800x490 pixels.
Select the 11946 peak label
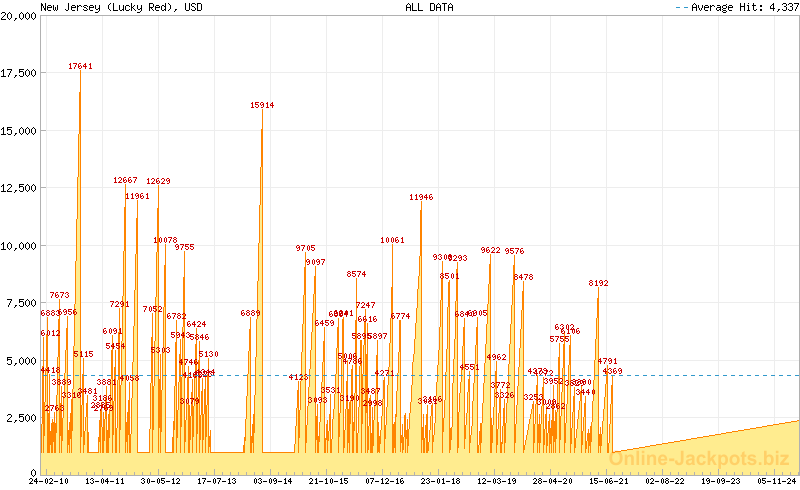pyautogui.click(x=421, y=198)
